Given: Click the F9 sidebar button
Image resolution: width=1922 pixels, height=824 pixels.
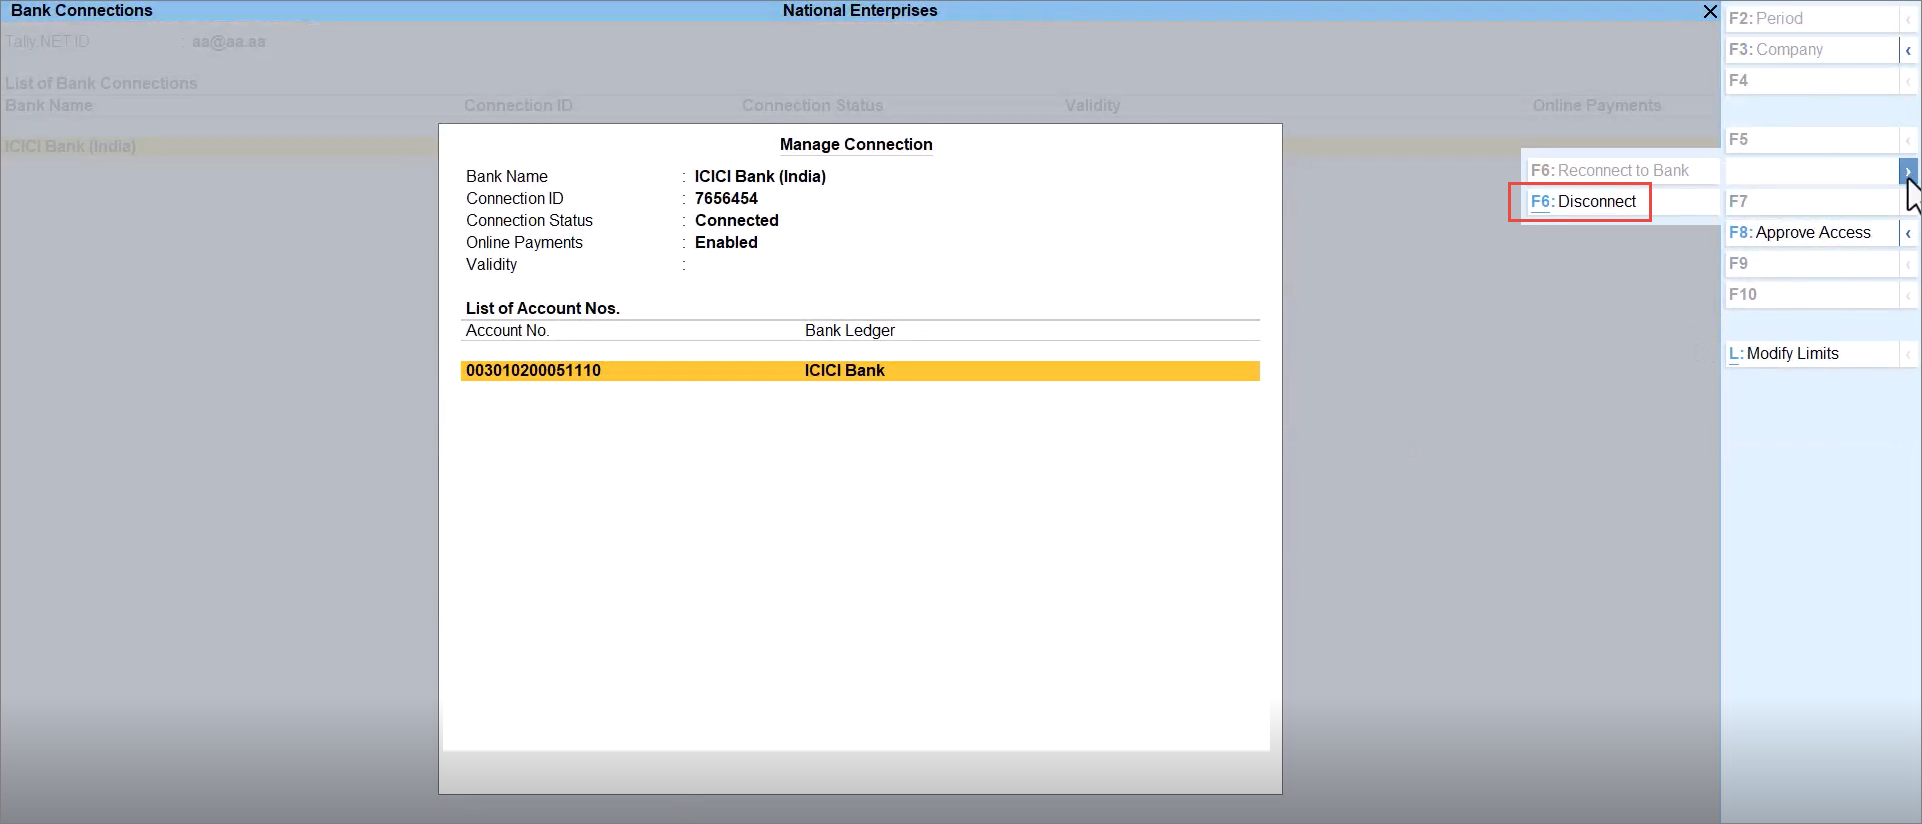Looking at the screenshot, I should pyautogui.click(x=1811, y=264).
